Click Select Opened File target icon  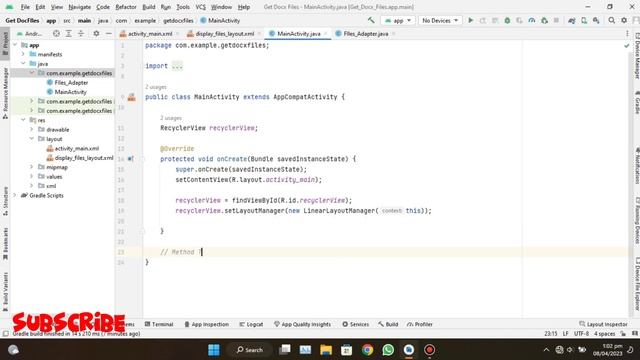pyautogui.click(x=56, y=33)
